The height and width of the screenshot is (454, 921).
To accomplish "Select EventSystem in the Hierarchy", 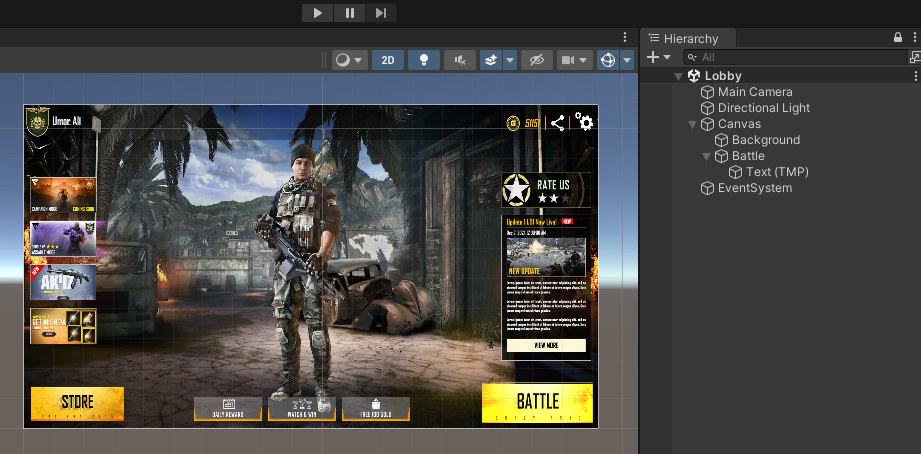I will 755,188.
